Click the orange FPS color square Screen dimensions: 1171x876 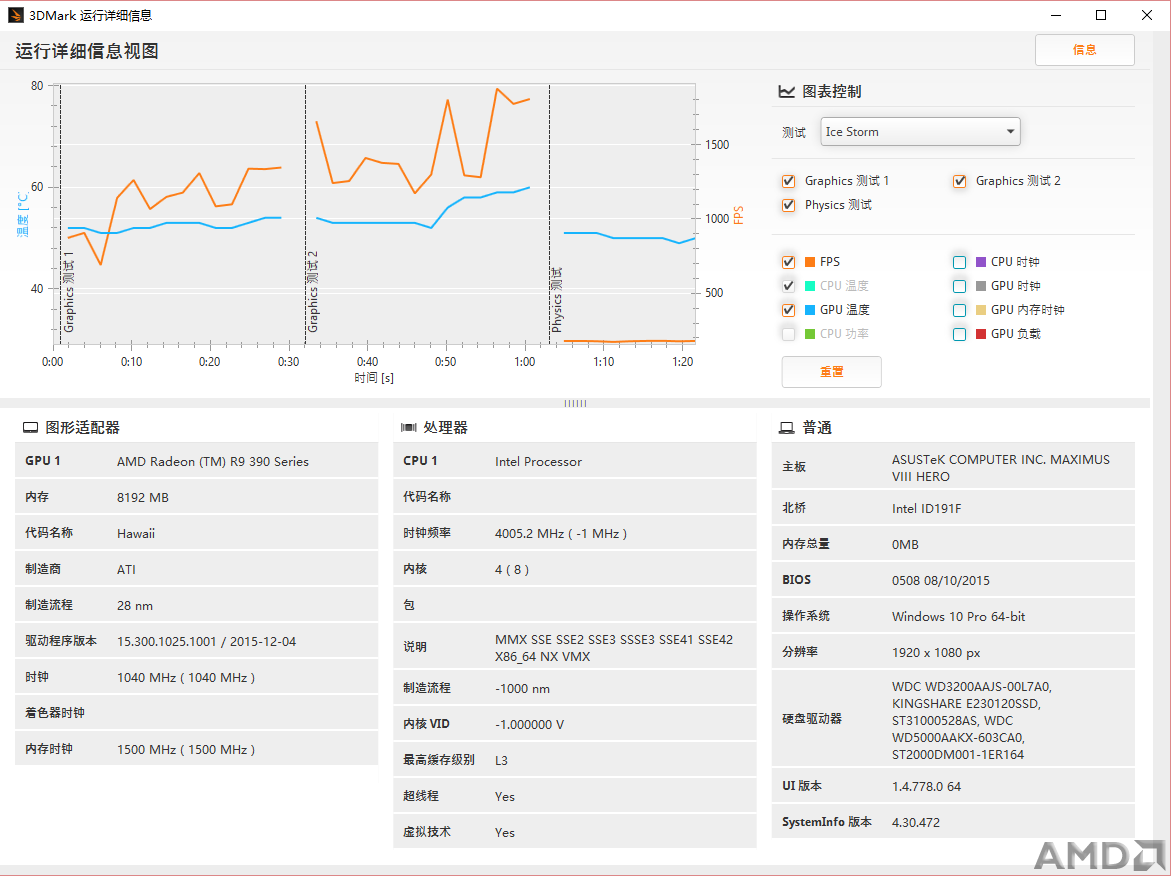point(810,262)
